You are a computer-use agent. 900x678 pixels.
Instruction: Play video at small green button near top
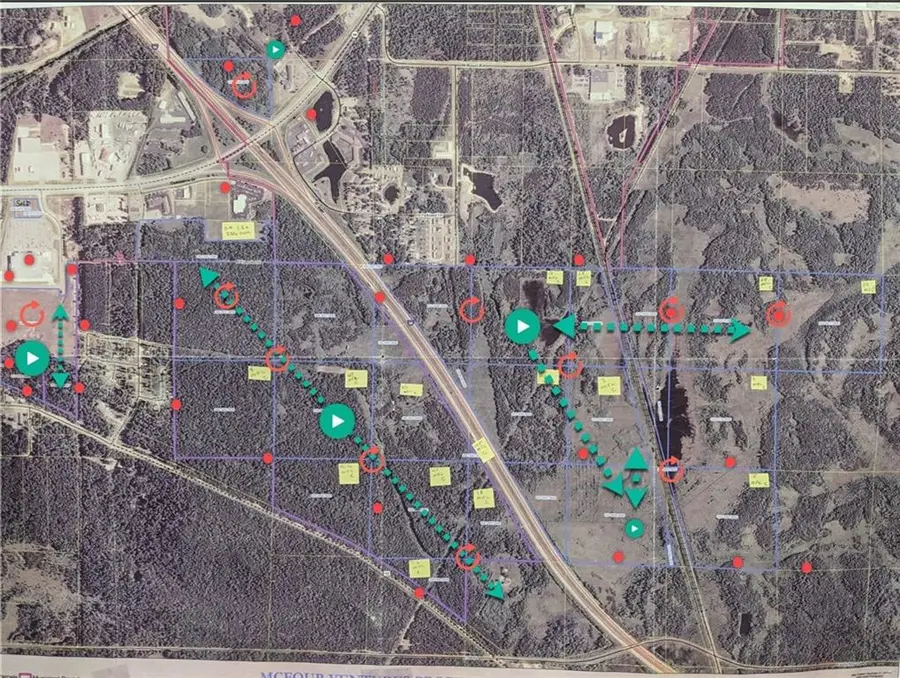click(276, 48)
